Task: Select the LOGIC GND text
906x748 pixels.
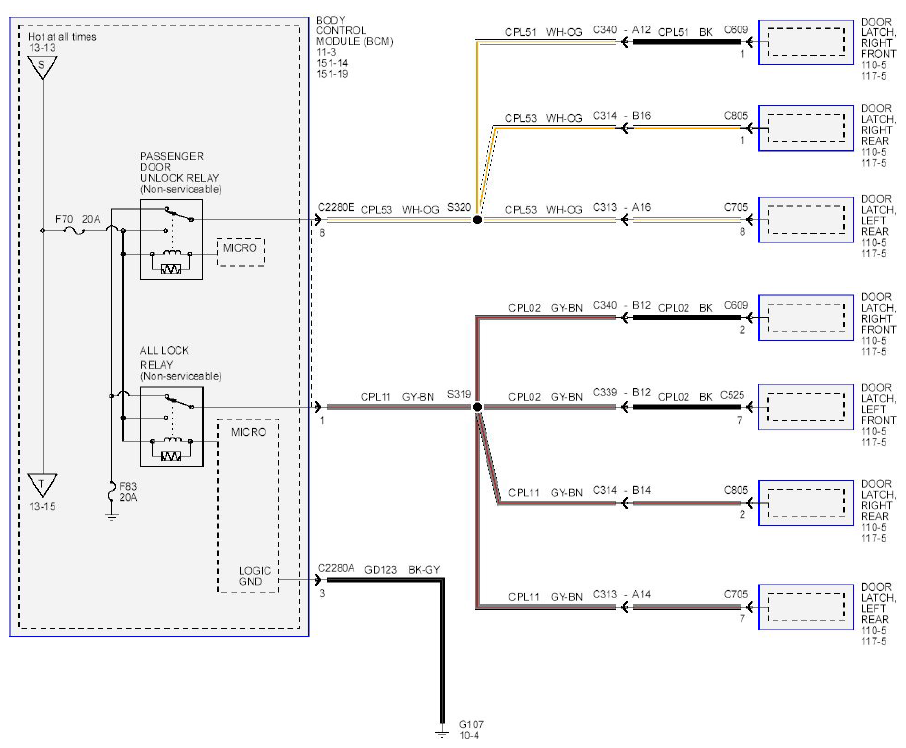Action: (254, 576)
